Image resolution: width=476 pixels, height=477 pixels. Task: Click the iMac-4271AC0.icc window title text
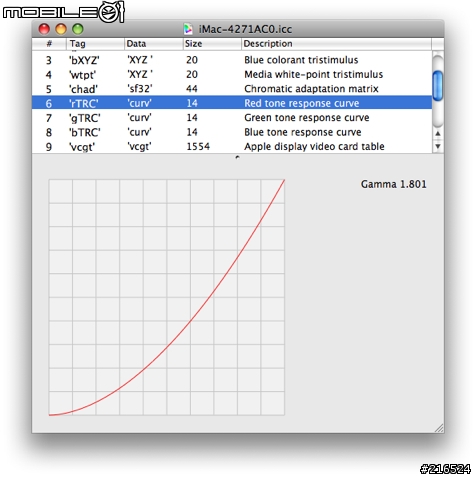tap(245, 29)
